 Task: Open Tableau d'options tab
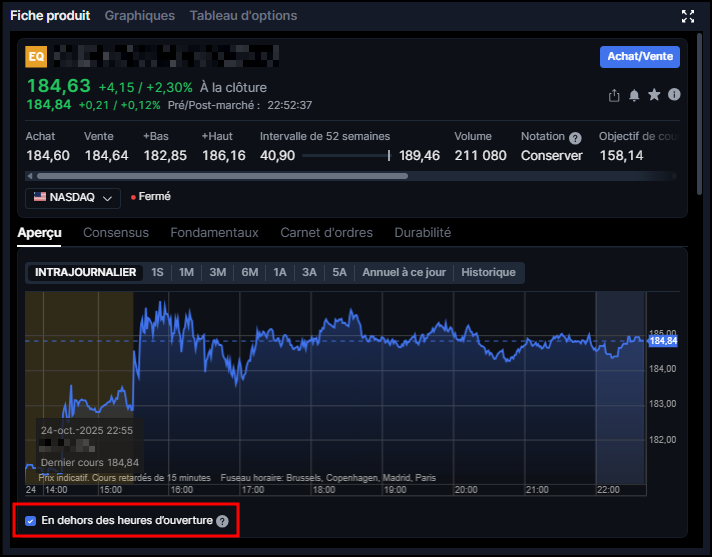243,16
